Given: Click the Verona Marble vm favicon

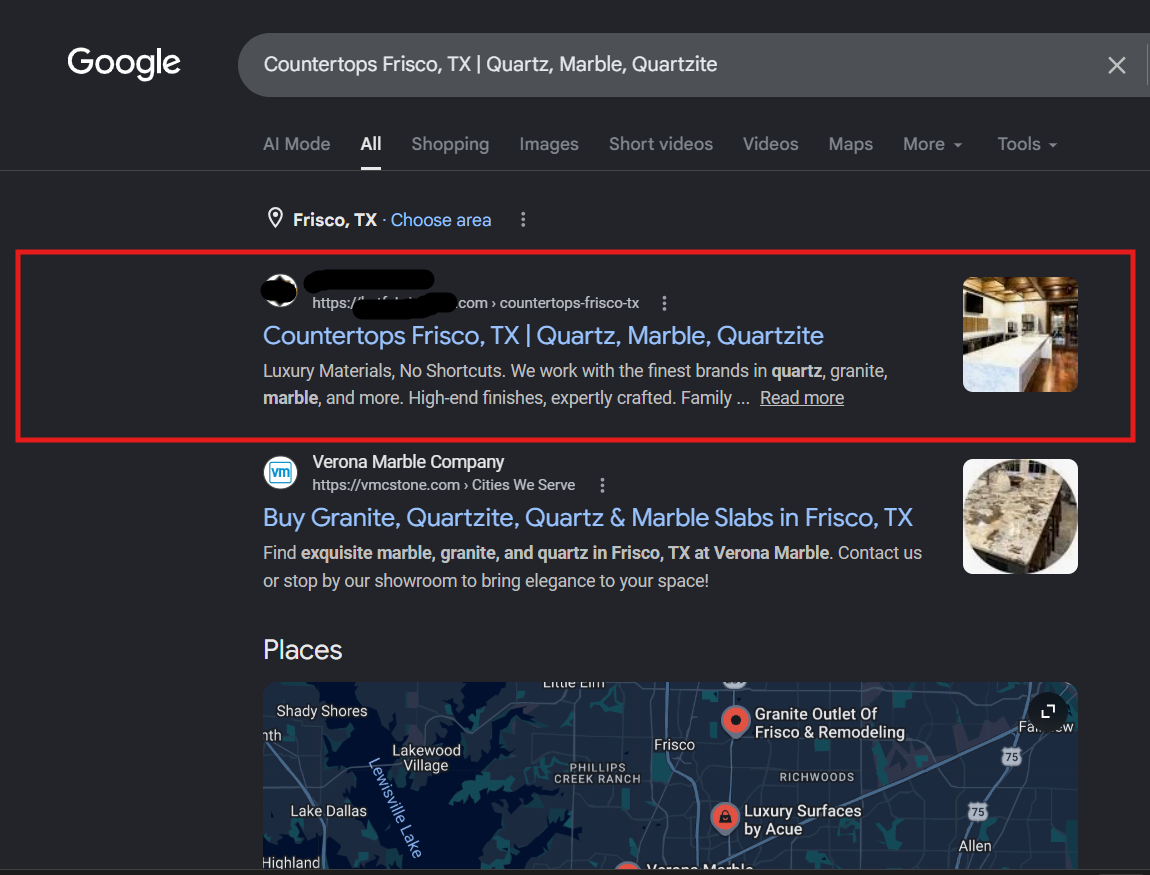Looking at the screenshot, I should tap(280, 472).
